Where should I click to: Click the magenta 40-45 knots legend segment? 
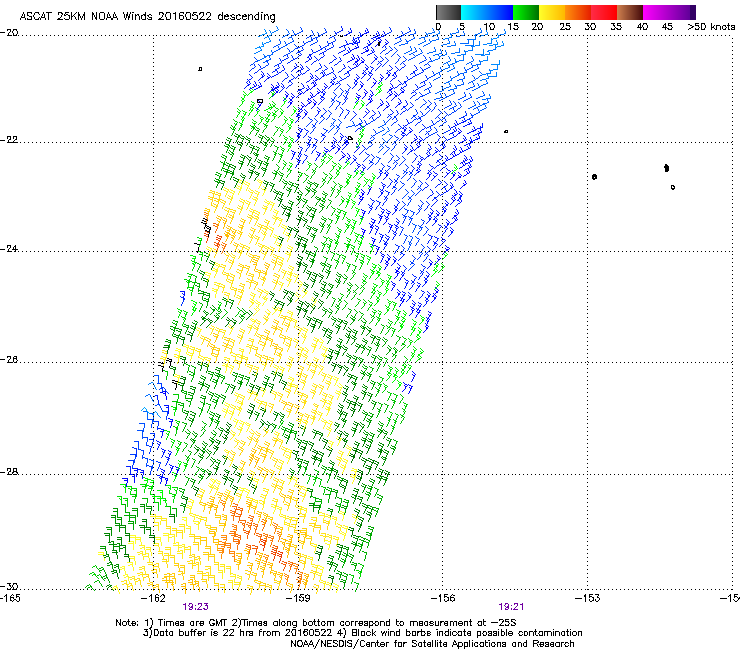point(656,12)
